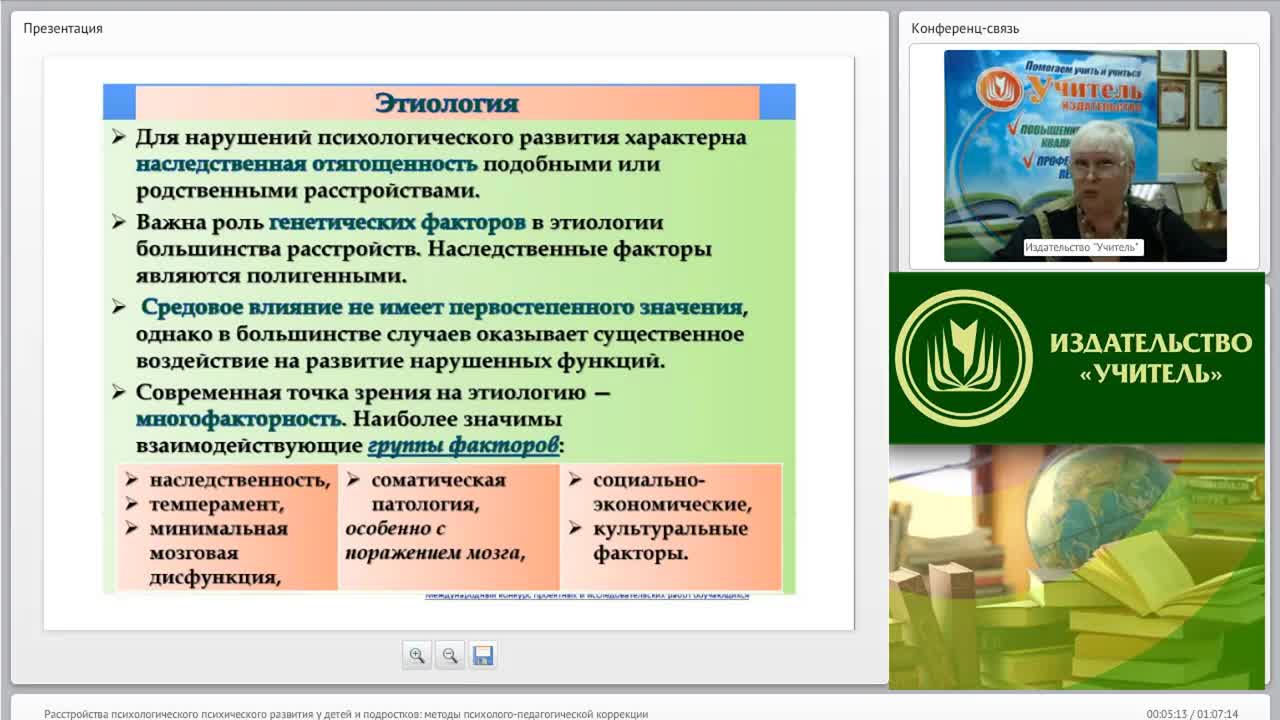The image size is (1280, 720).
Task: Click the 'Этиология' slide heading
Action: (x=447, y=103)
